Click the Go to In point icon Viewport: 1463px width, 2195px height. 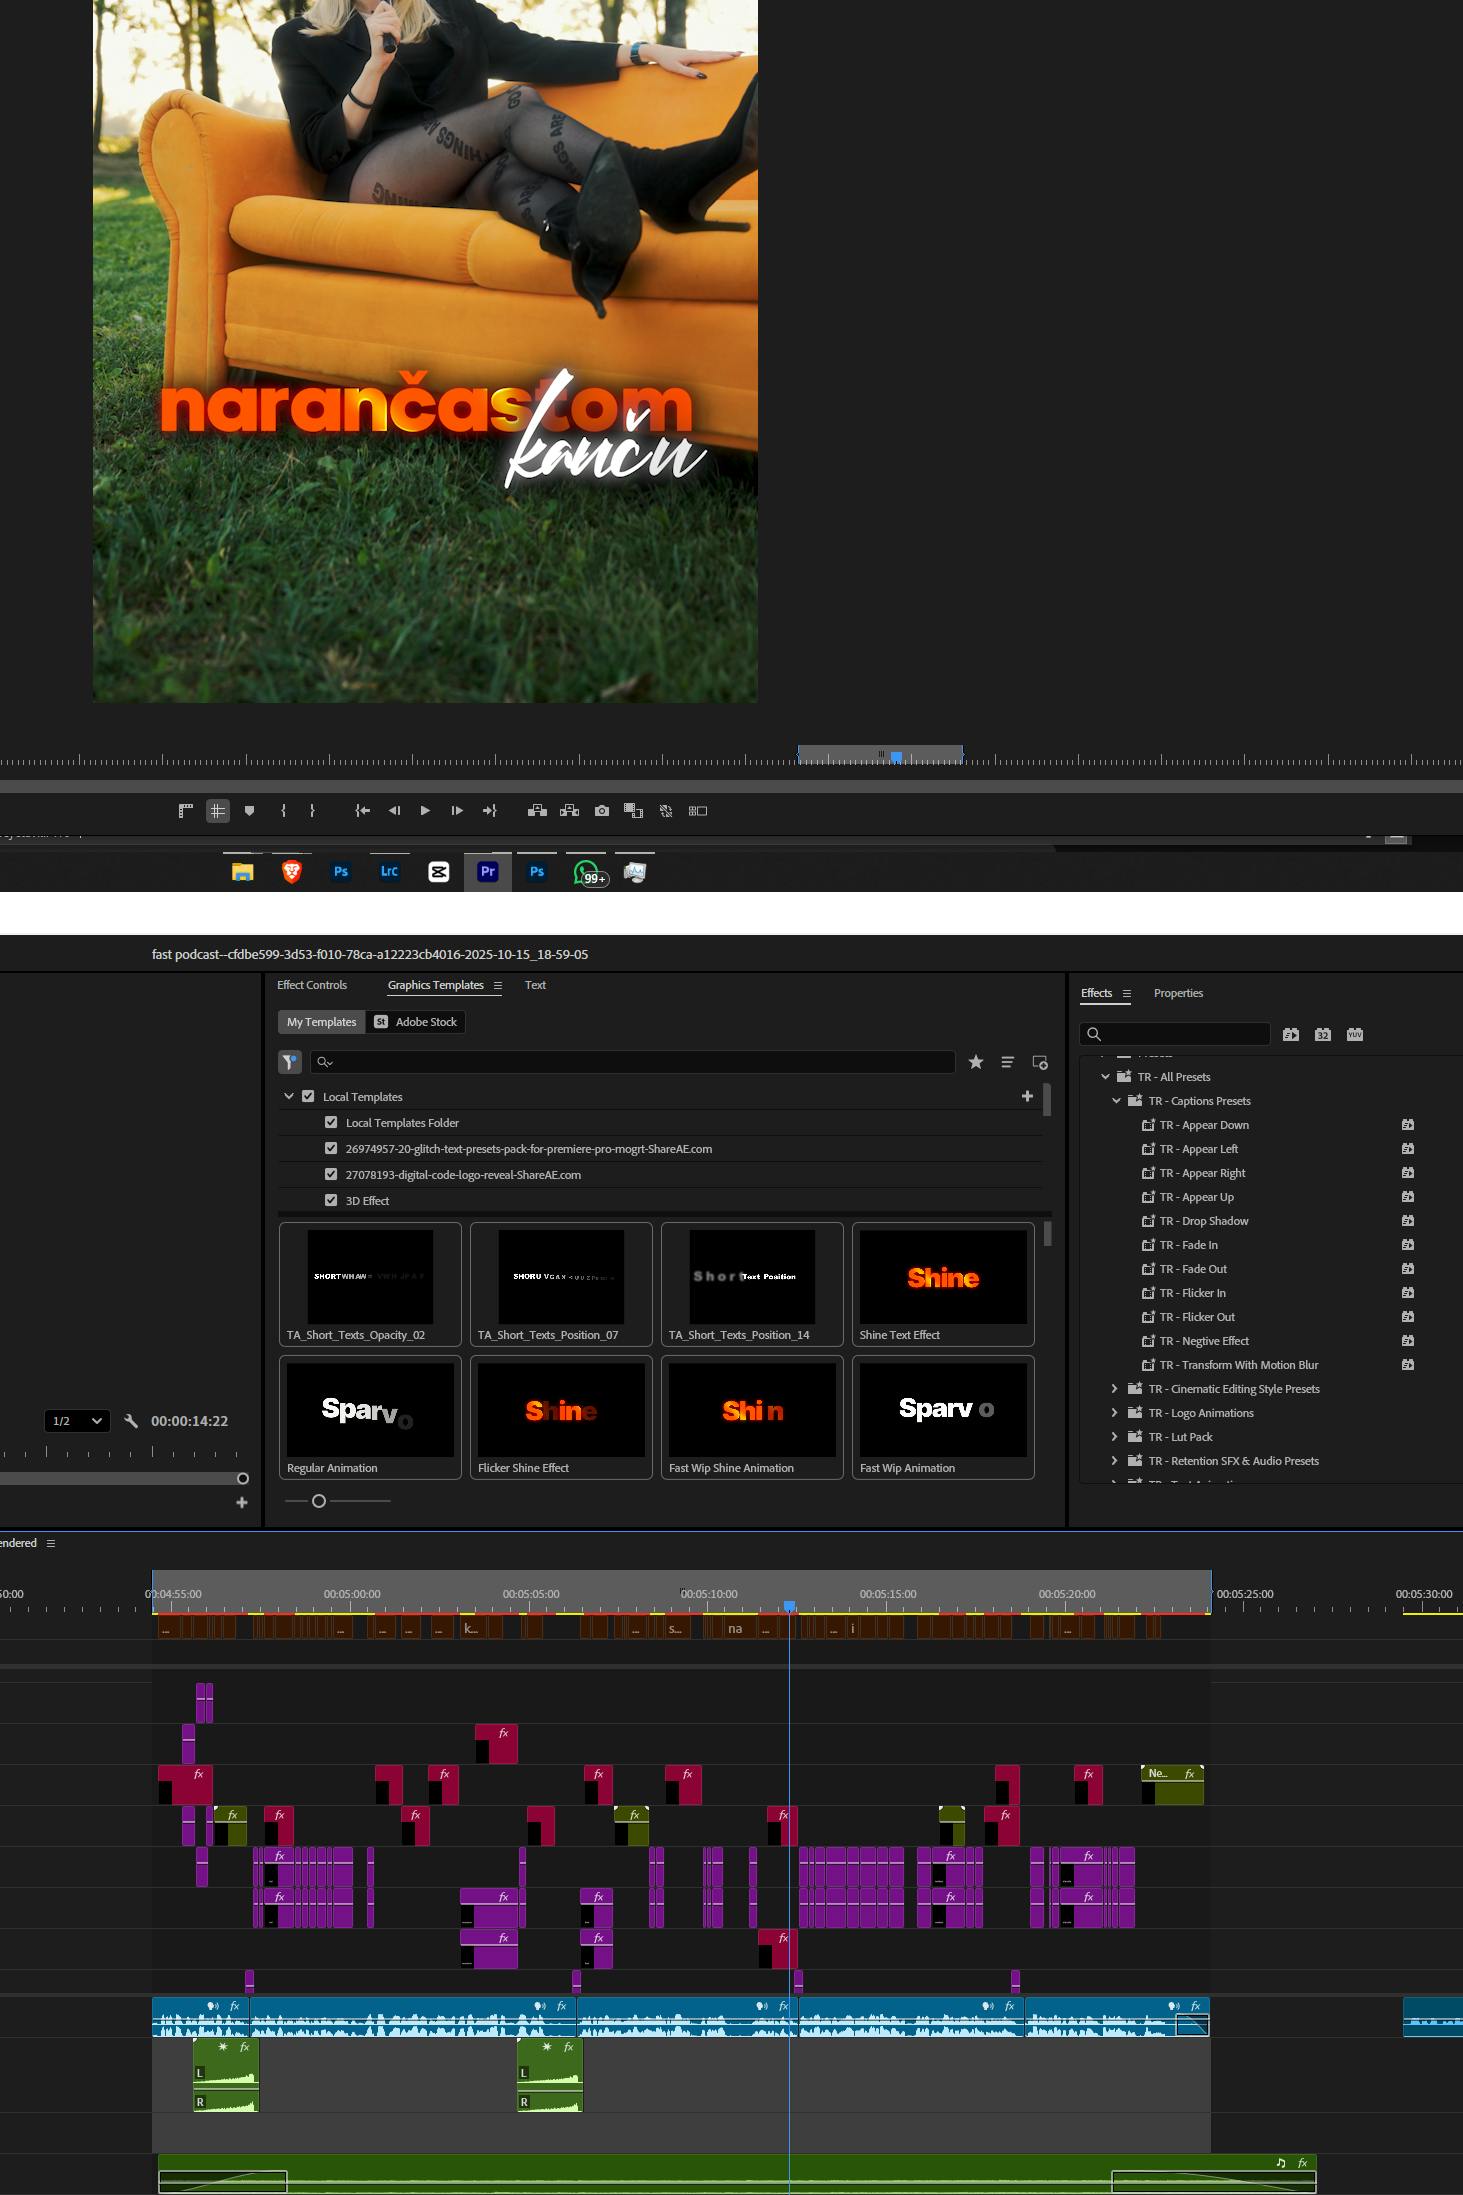362,811
